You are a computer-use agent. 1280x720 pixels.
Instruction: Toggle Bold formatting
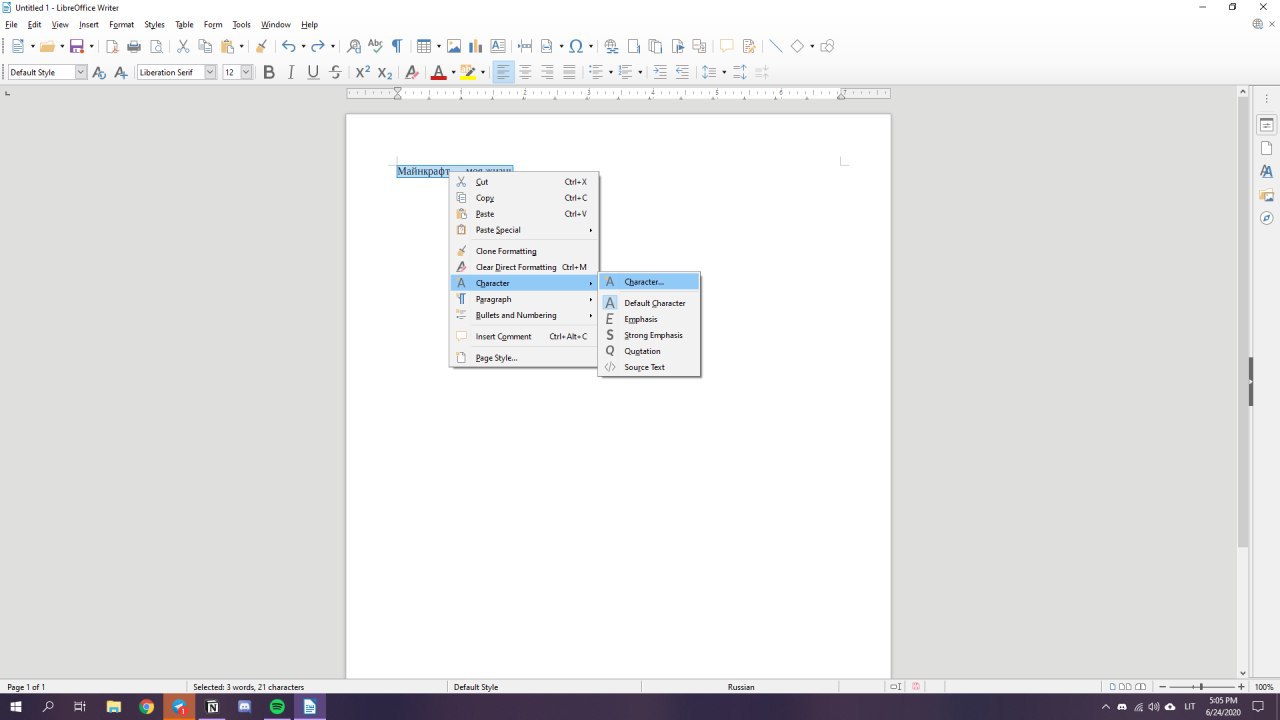click(x=269, y=72)
